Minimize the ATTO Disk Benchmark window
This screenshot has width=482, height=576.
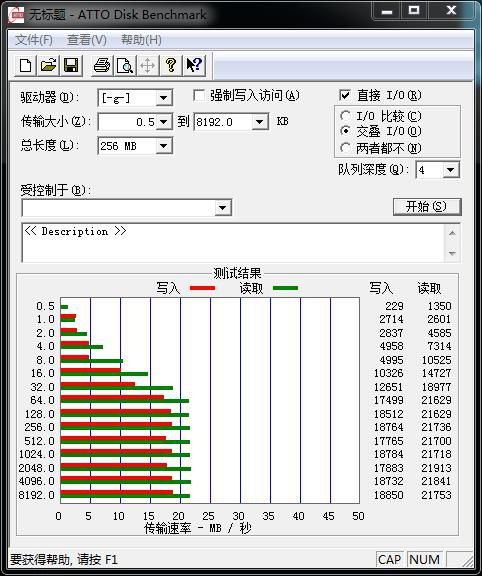[387, 11]
